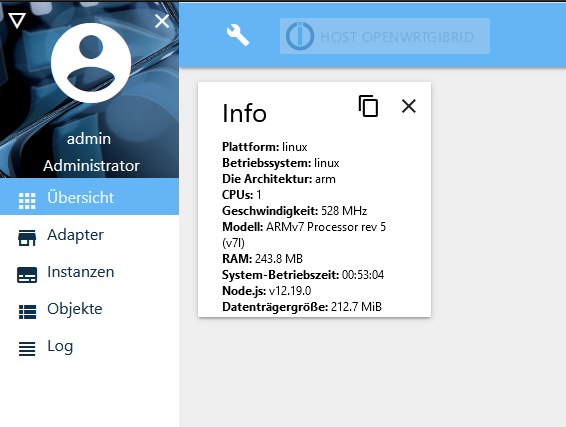Click the CPUs: 1 value
The width and height of the screenshot is (566, 427).
[x=259, y=195]
